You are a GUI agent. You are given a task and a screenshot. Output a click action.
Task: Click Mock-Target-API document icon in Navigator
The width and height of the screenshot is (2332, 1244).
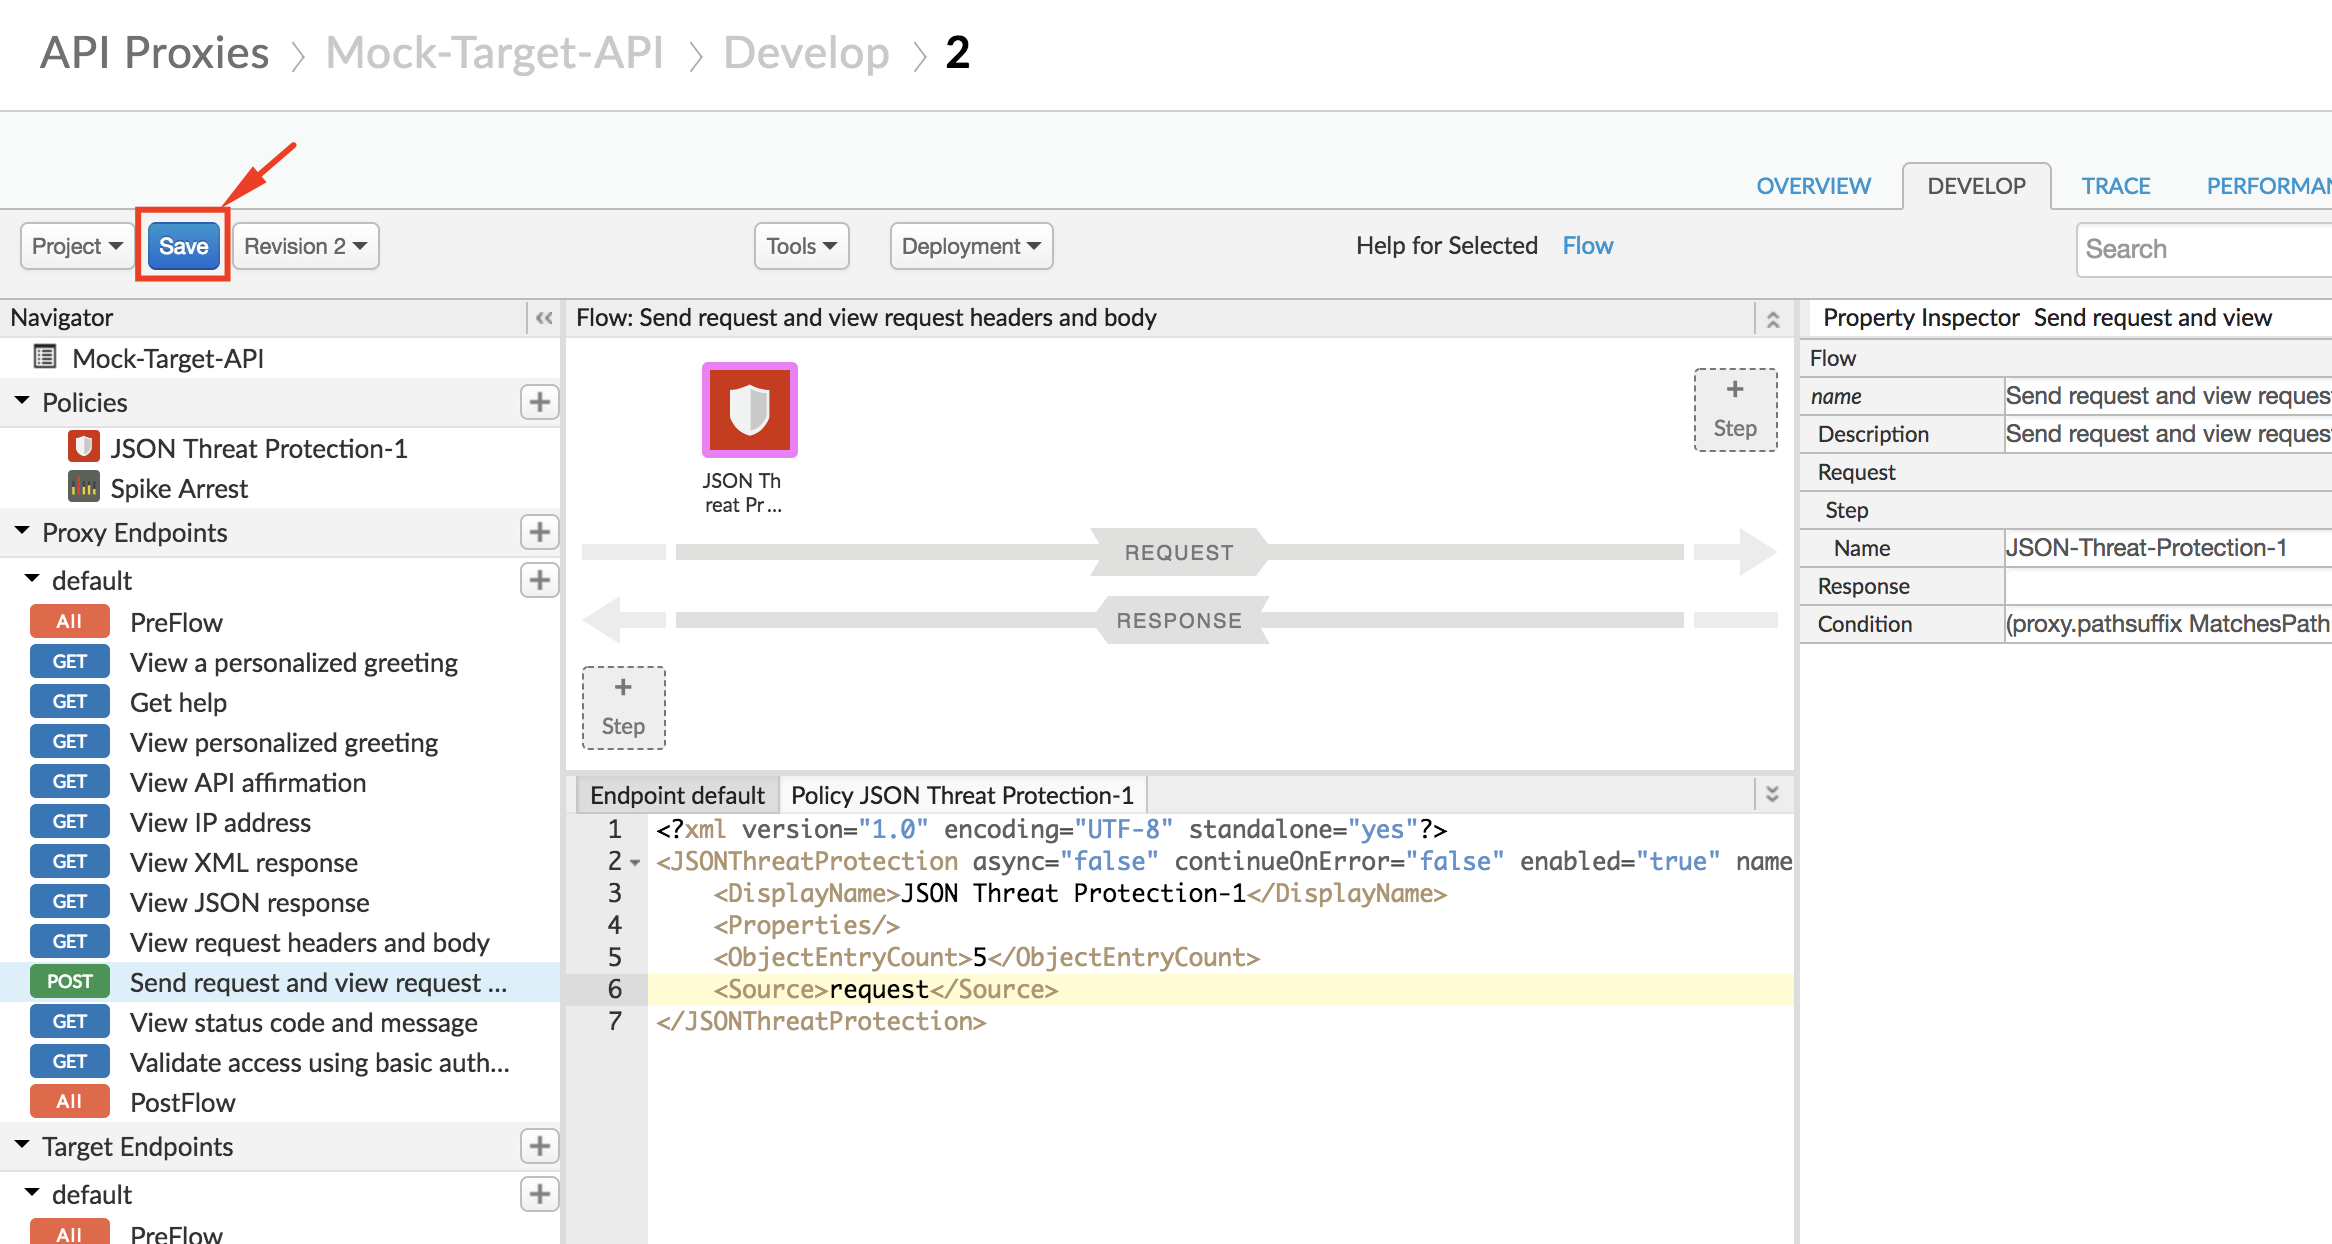tap(45, 357)
